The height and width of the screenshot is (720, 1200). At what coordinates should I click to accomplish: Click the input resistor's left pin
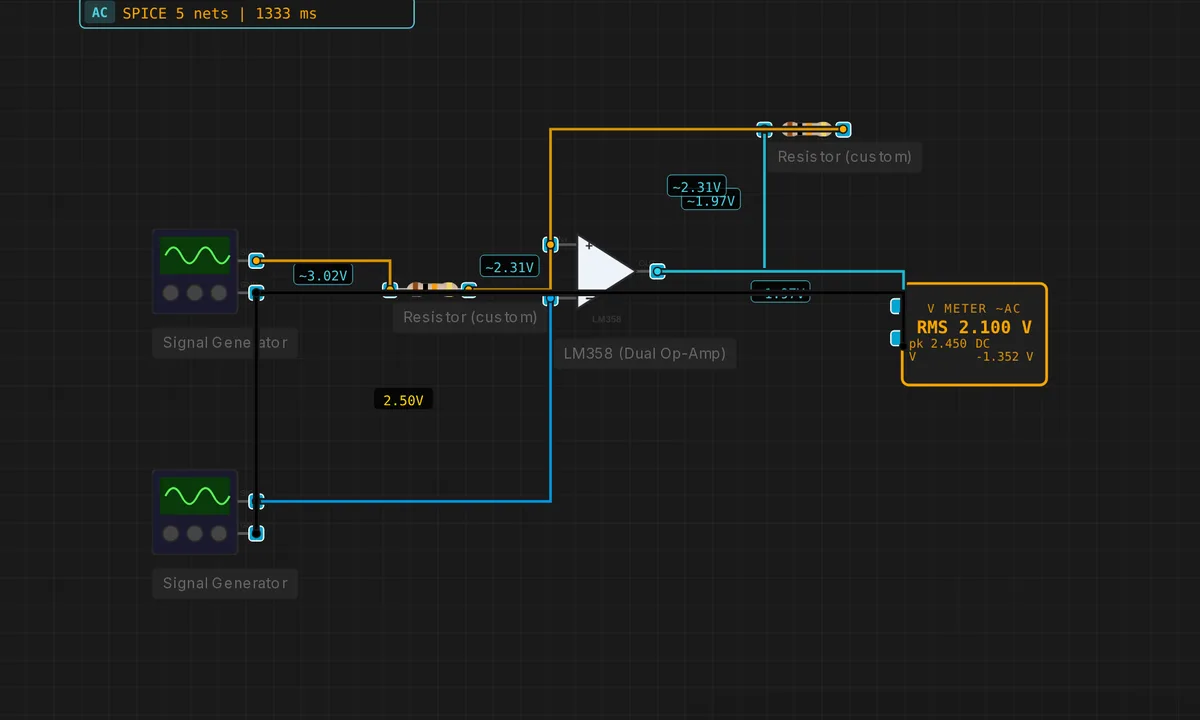[x=390, y=290]
